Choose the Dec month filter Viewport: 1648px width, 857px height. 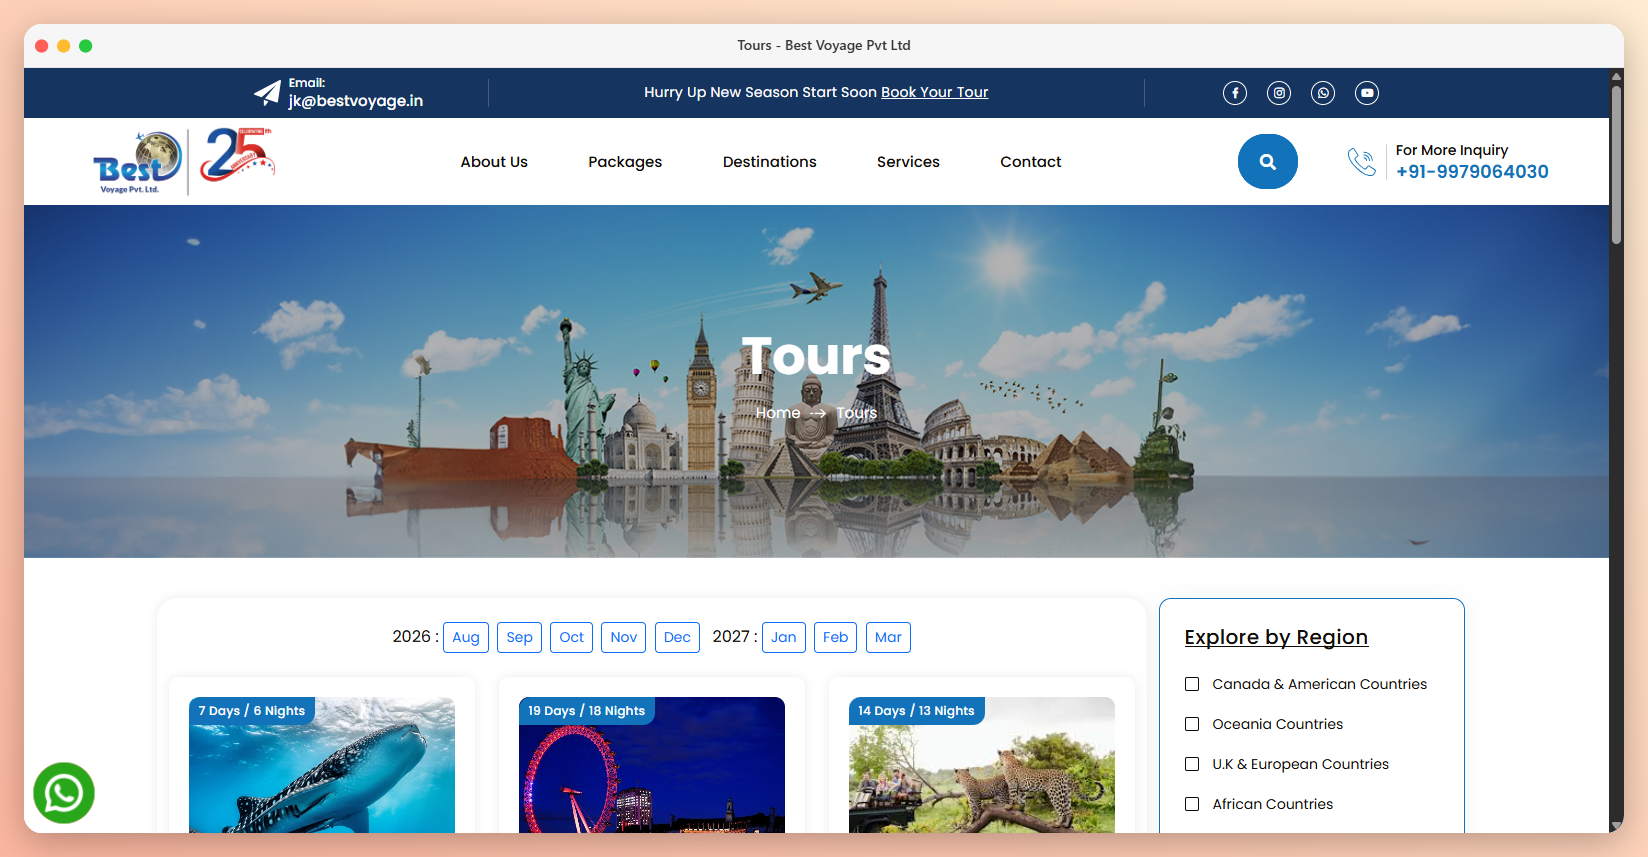(x=677, y=637)
